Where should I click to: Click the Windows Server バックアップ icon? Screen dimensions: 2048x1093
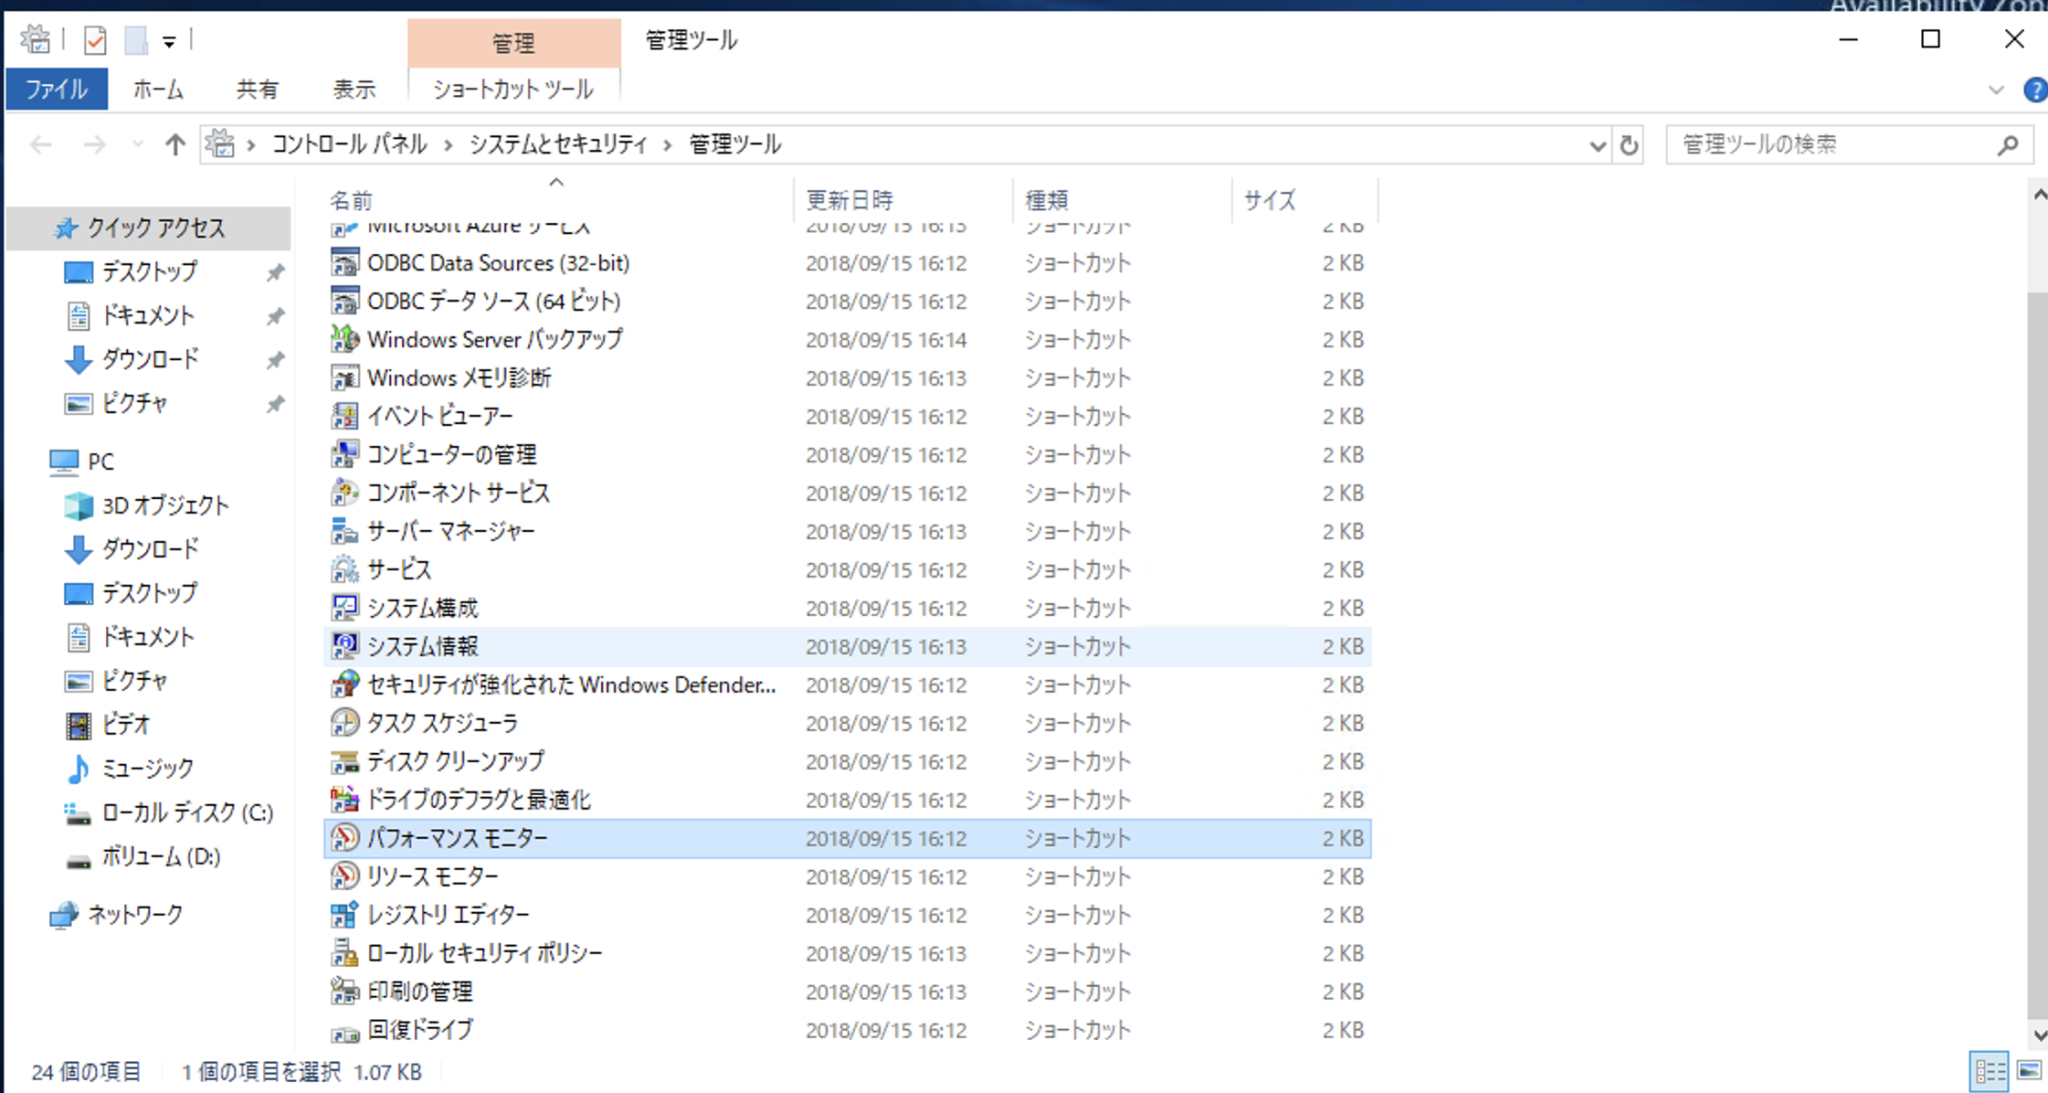coord(344,339)
